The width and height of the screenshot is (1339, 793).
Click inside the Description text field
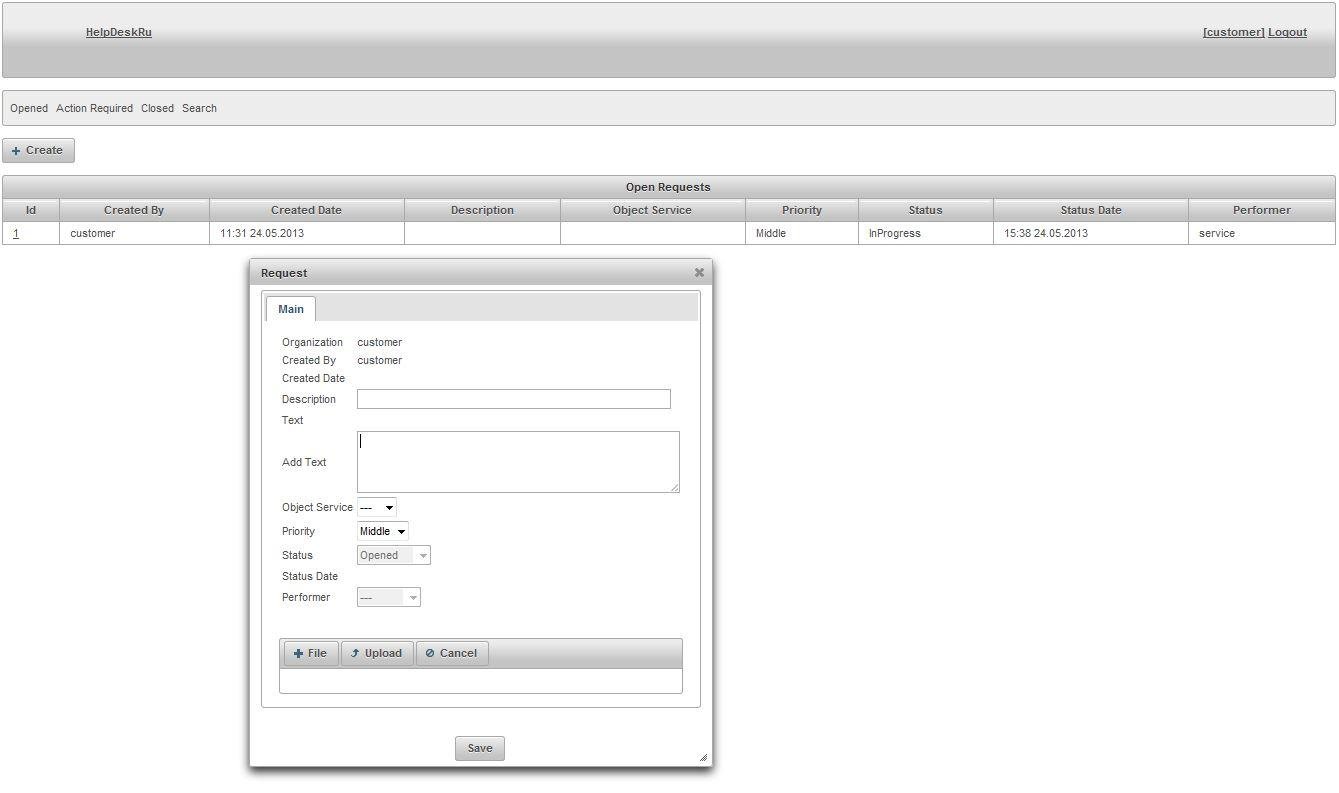point(512,398)
